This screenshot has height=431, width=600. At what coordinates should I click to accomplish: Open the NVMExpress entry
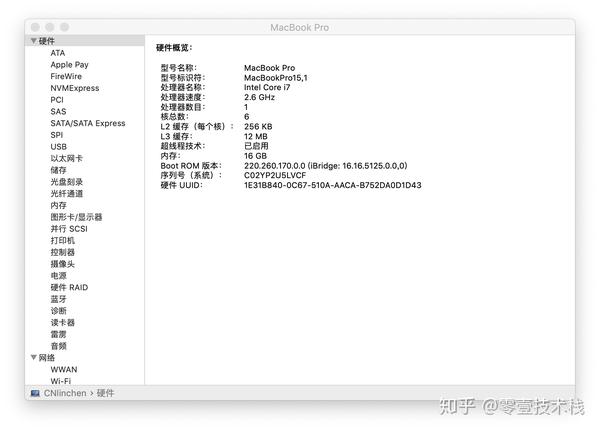[x=75, y=88]
